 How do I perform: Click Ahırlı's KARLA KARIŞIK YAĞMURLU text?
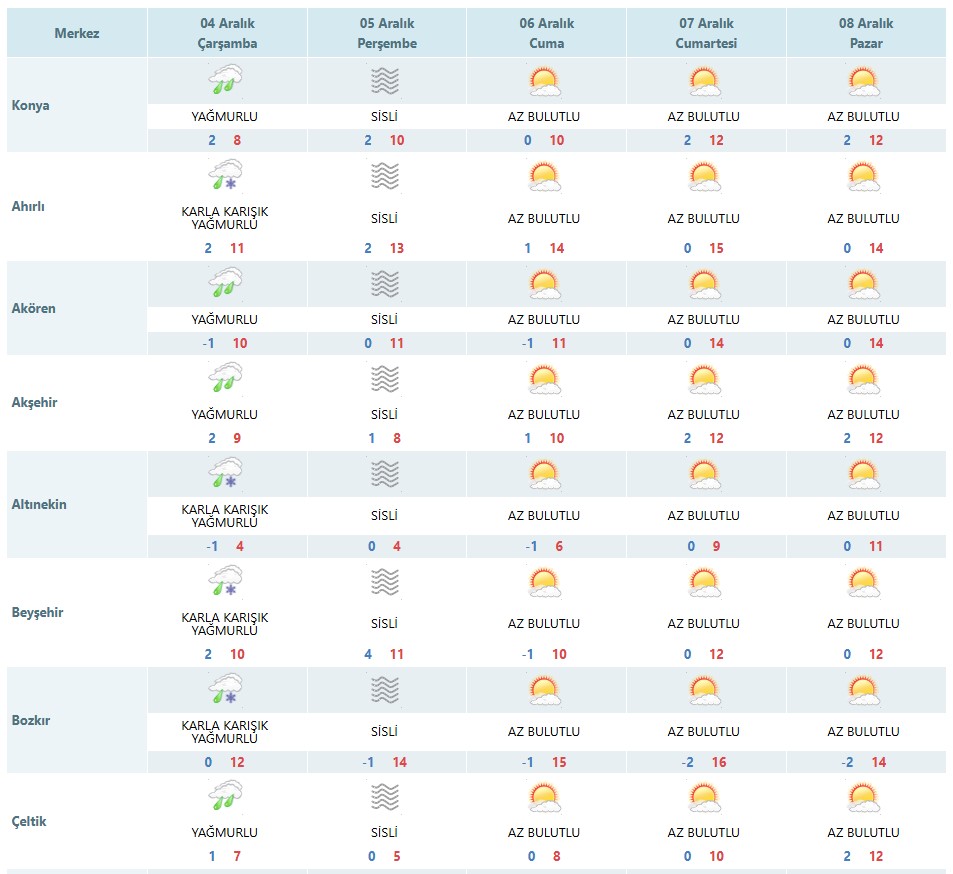[x=225, y=218]
